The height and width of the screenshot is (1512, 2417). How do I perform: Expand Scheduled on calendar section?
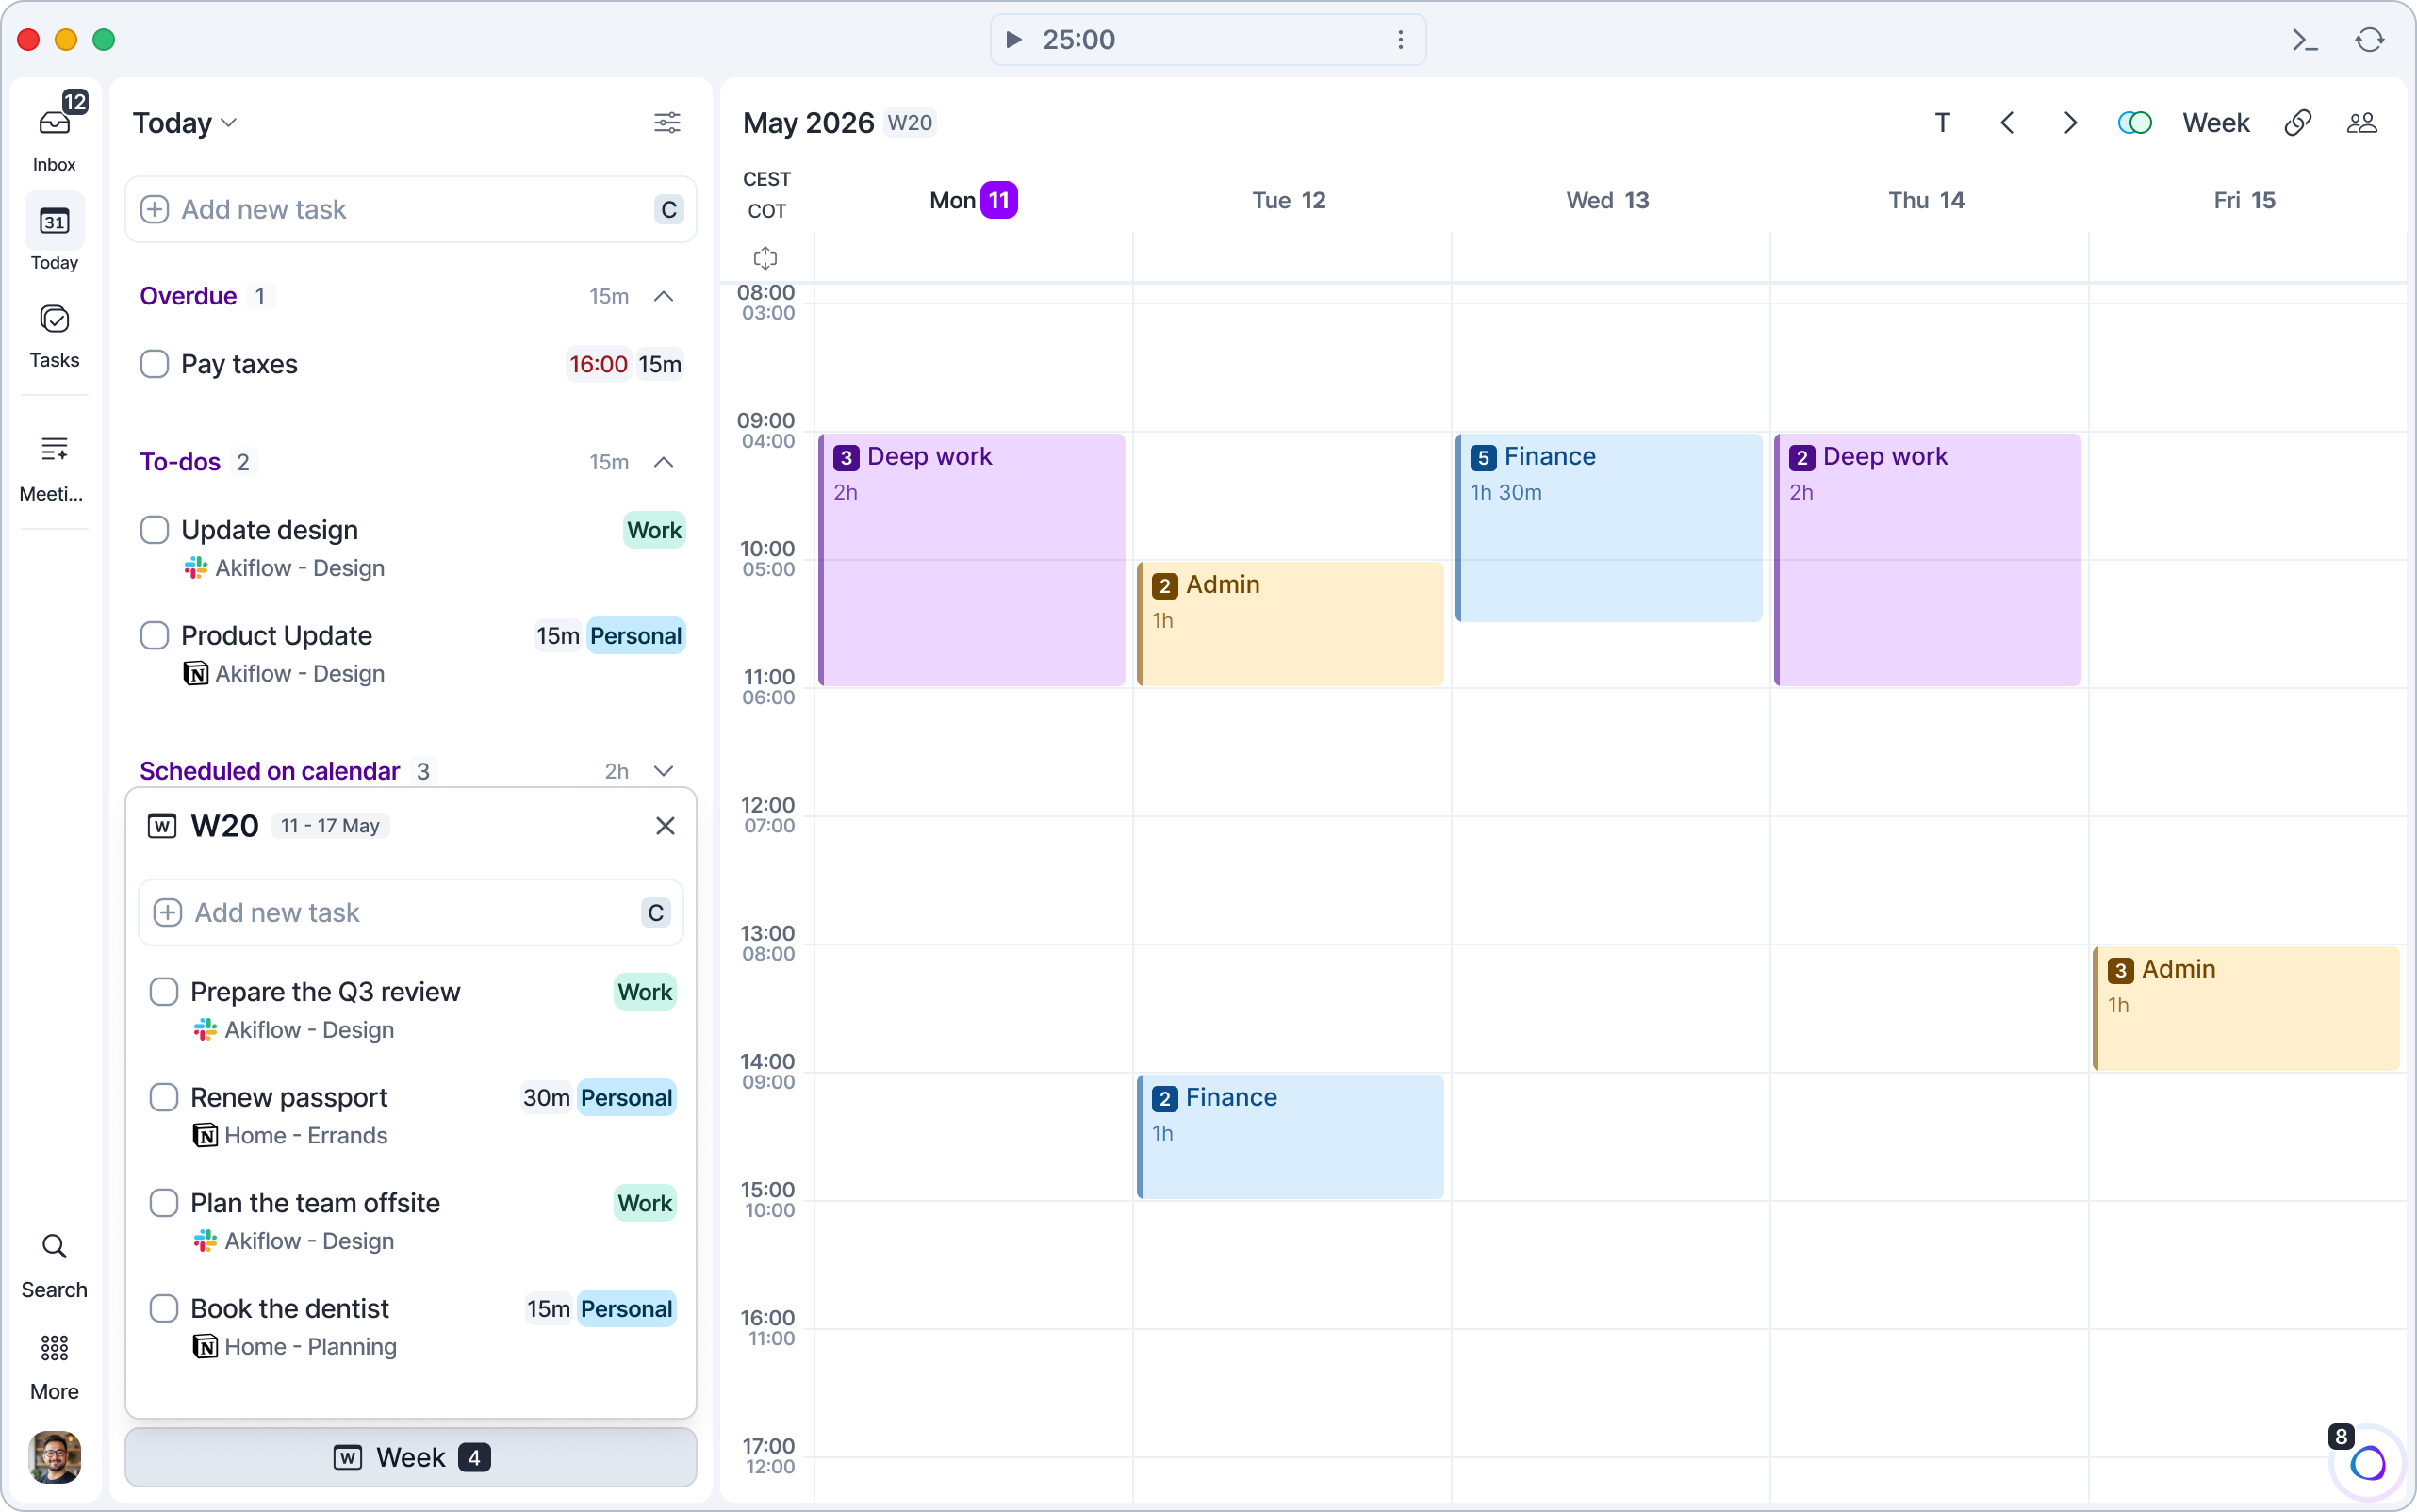point(663,771)
